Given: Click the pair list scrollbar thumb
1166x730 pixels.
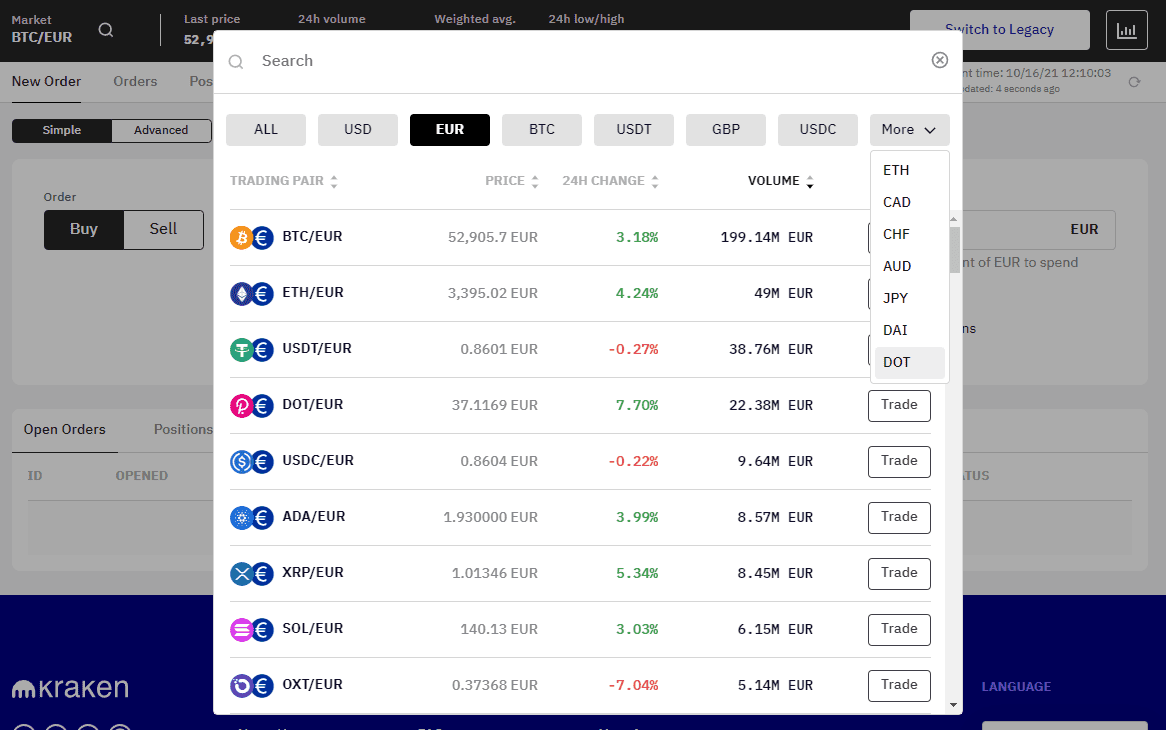Looking at the screenshot, I should [x=954, y=250].
